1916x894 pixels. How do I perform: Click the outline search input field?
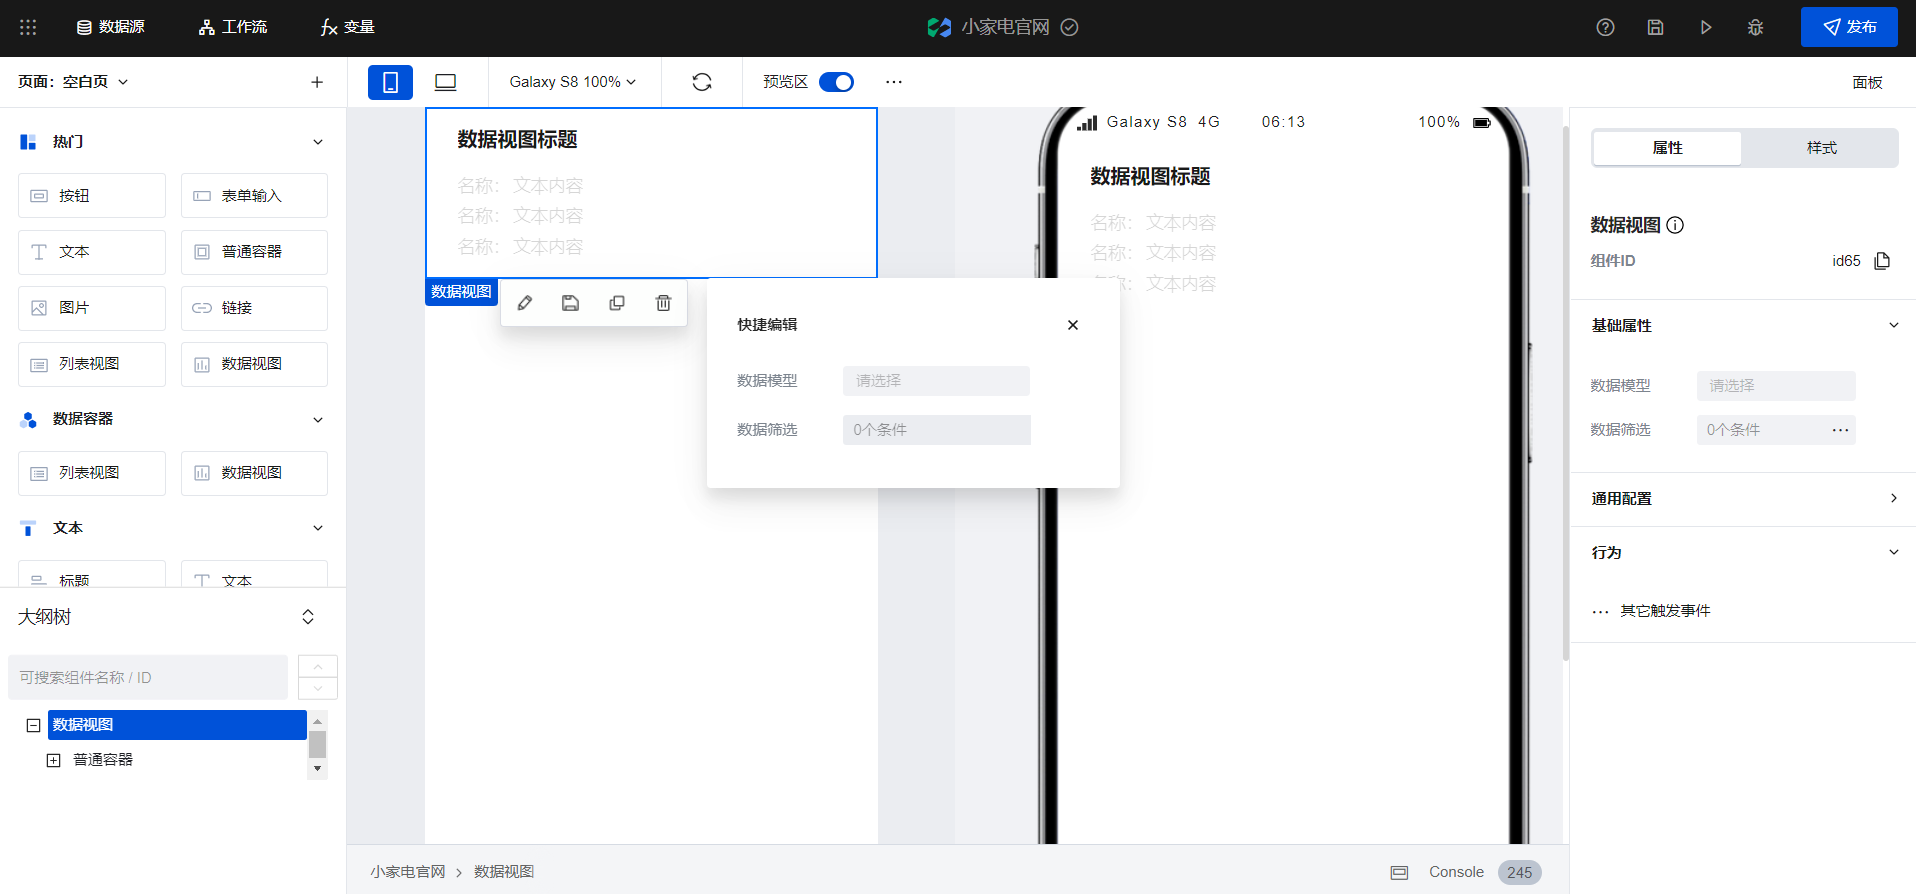[x=148, y=677]
